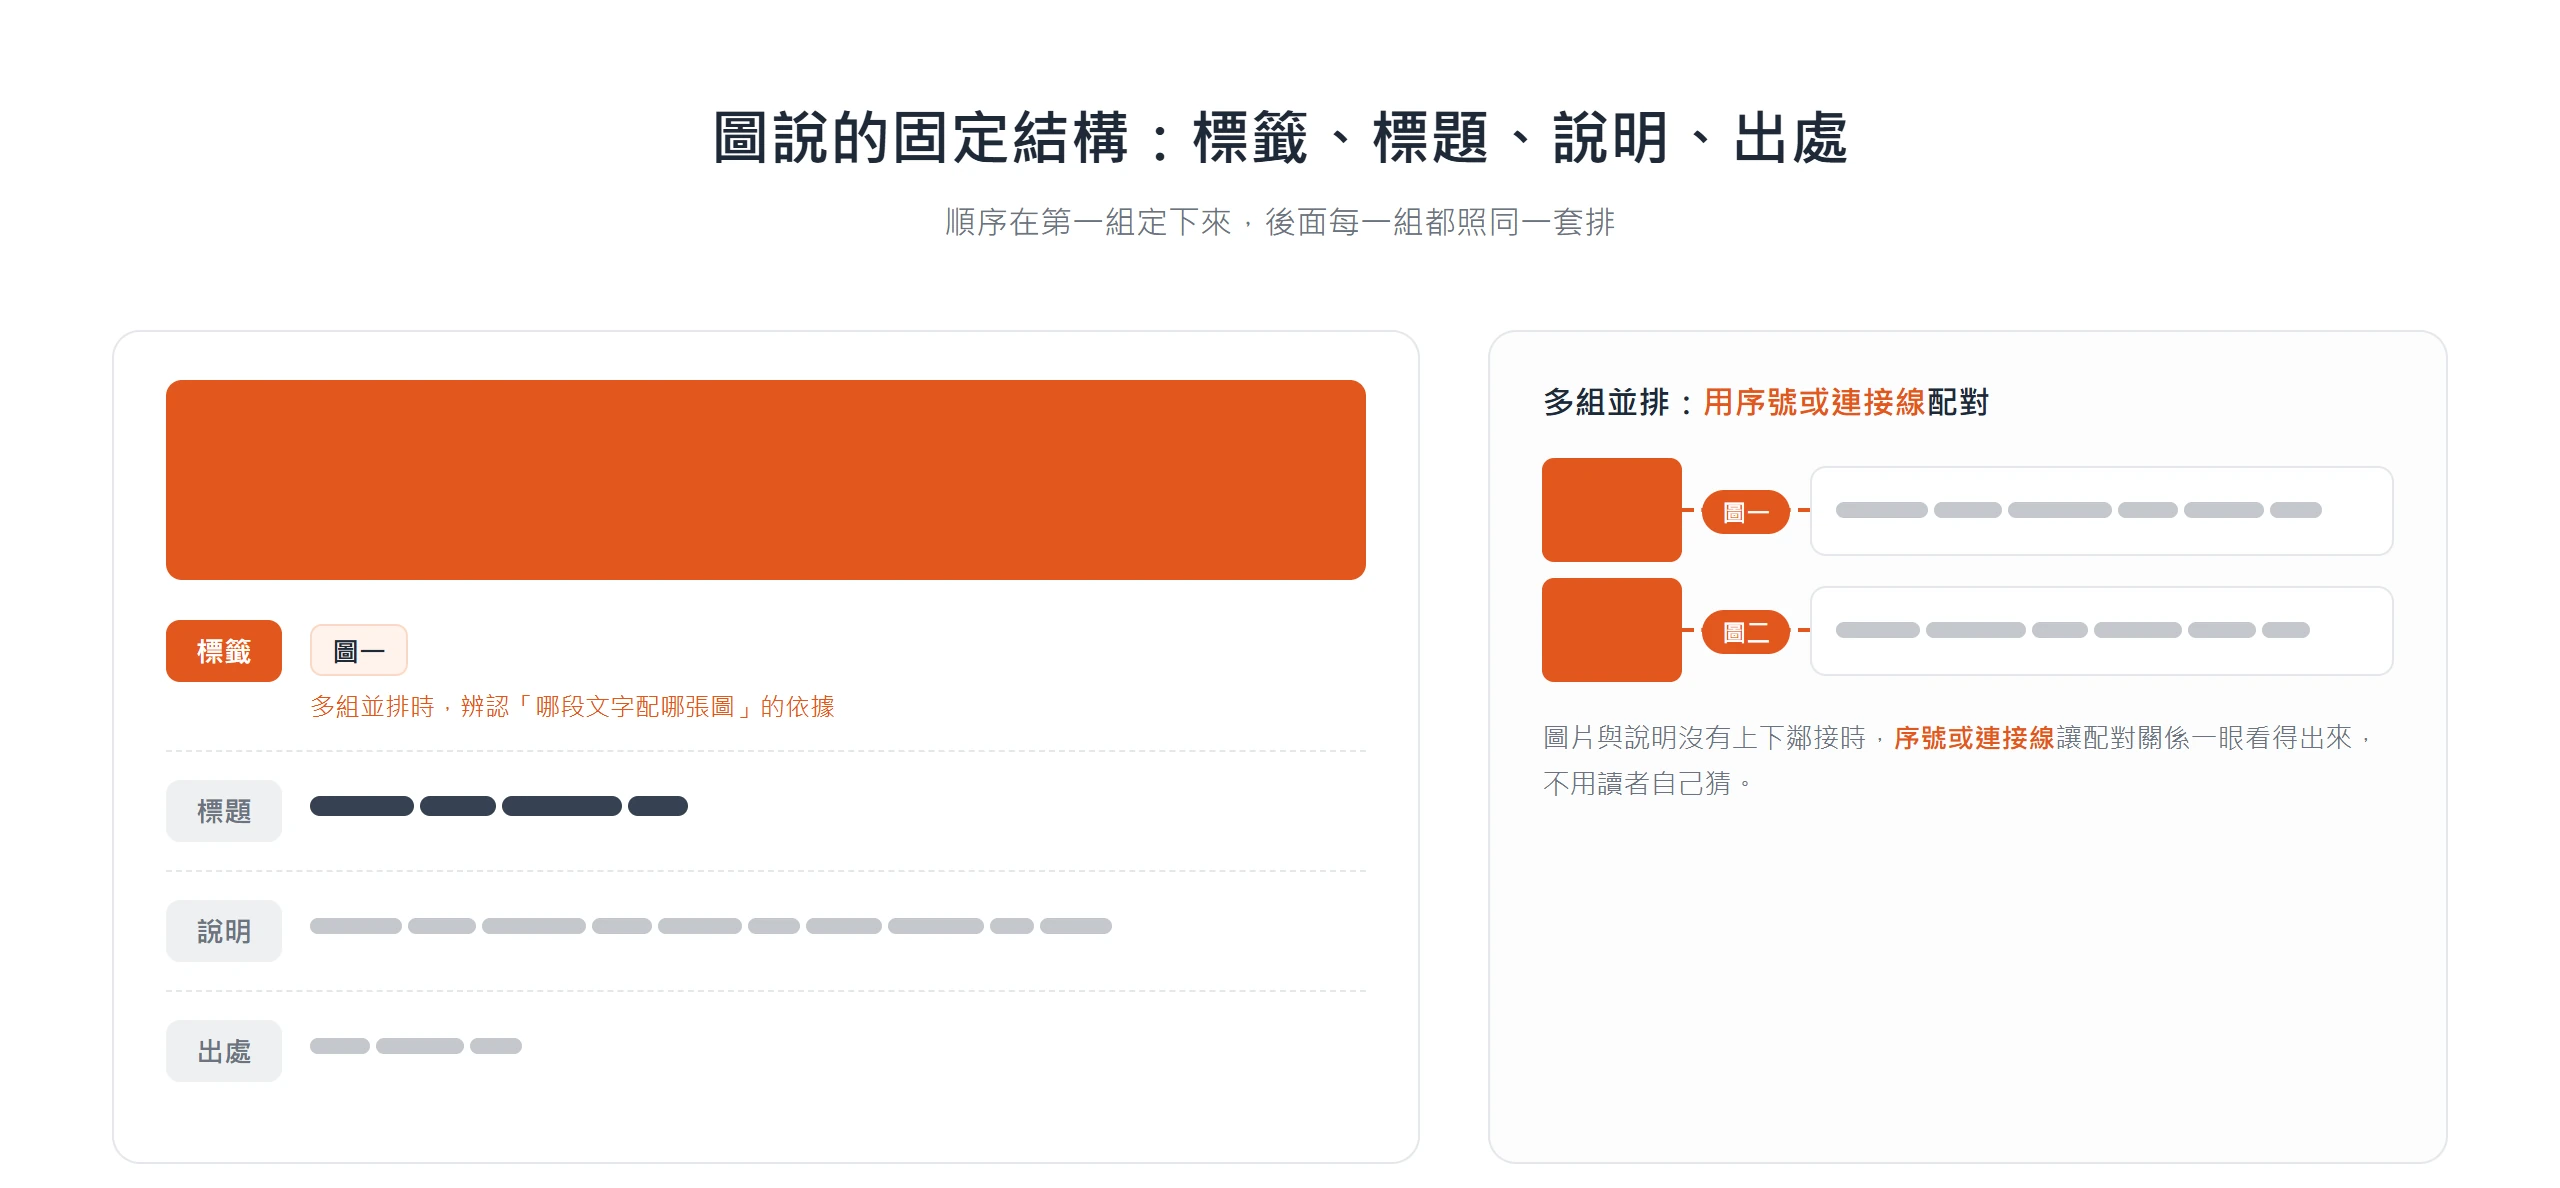The image size is (2560, 1188).
Task: Click the short source placeholder bars
Action: pyautogui.click(x=416, y=1046)
